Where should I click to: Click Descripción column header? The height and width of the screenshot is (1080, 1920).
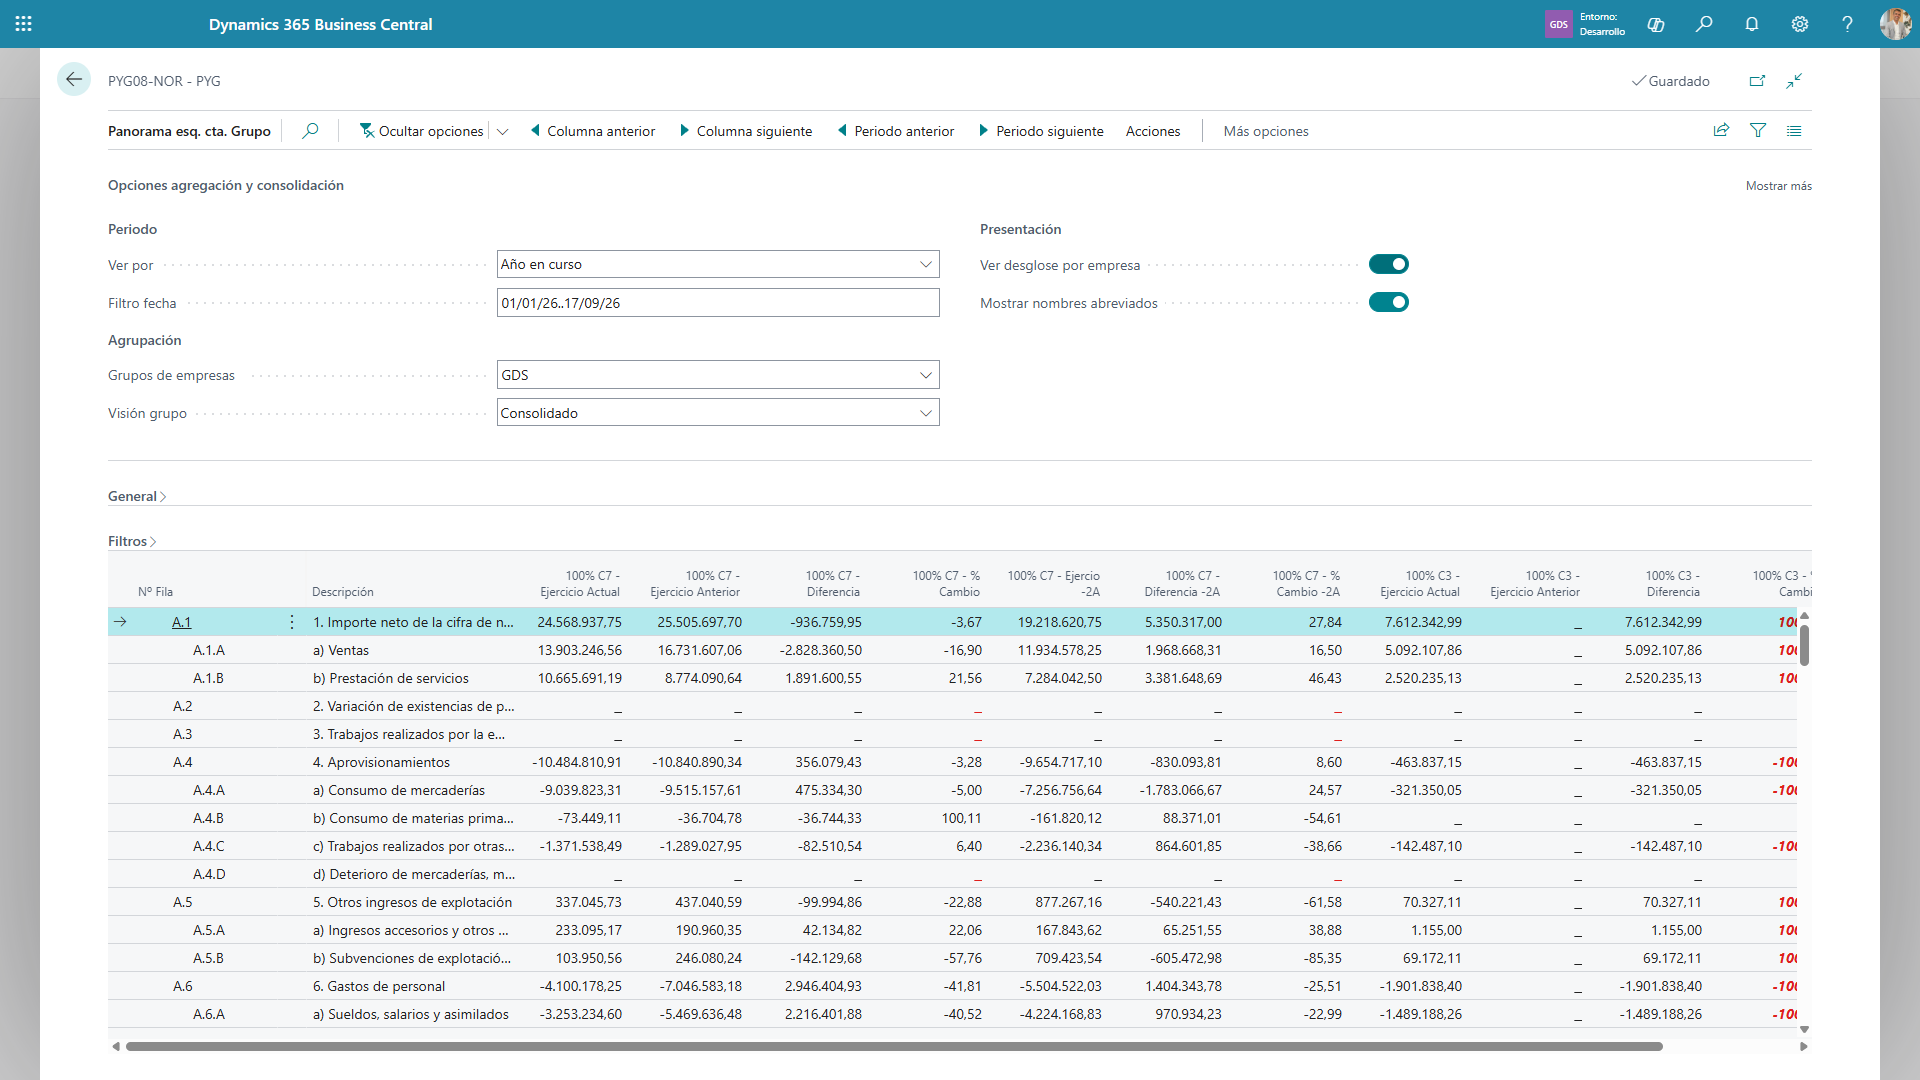343,592
